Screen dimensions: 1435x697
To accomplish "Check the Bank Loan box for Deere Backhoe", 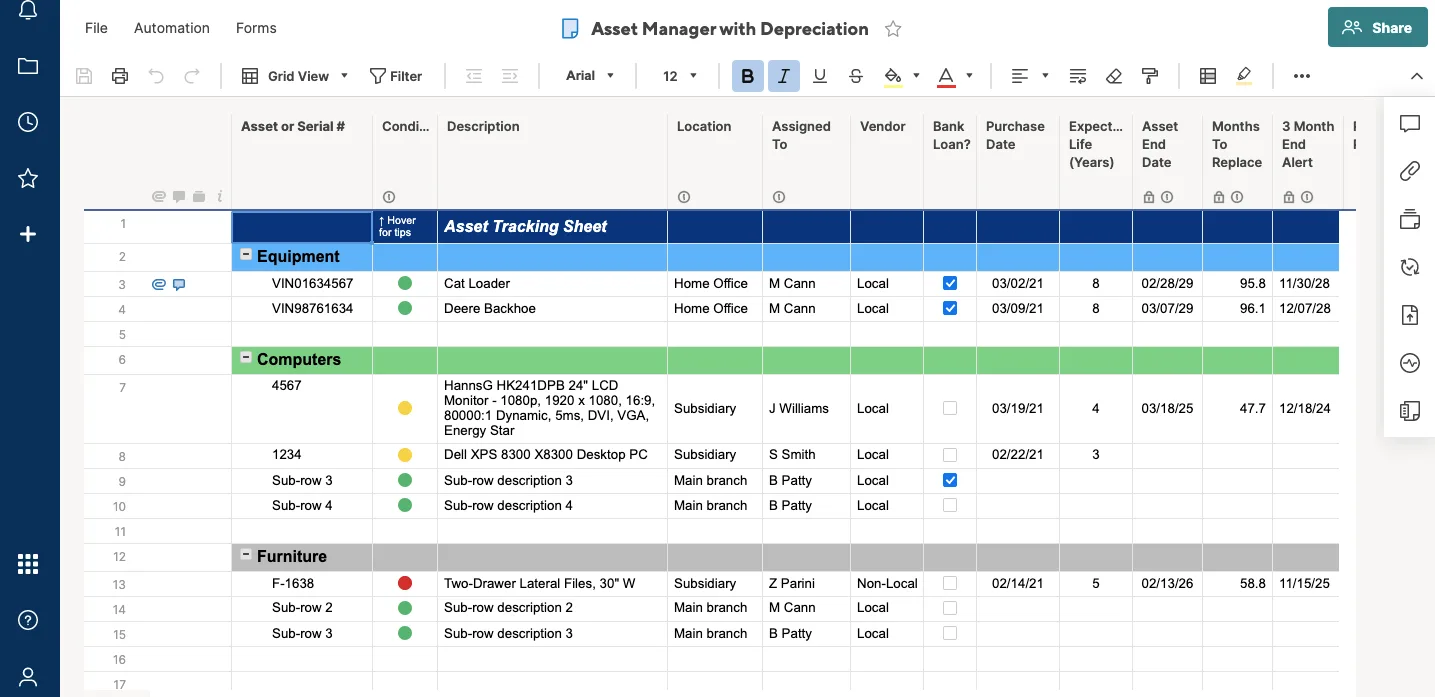I will coord(949,308).
